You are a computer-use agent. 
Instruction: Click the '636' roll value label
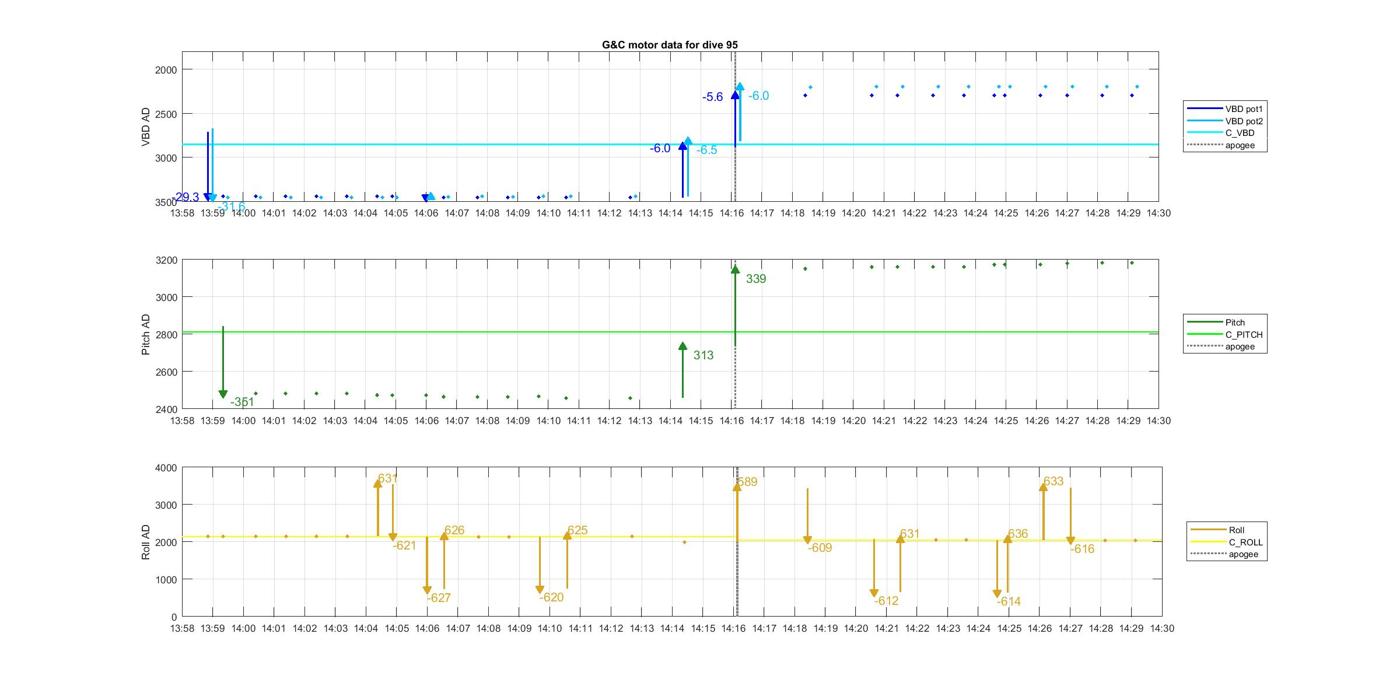click(1018, 535)
